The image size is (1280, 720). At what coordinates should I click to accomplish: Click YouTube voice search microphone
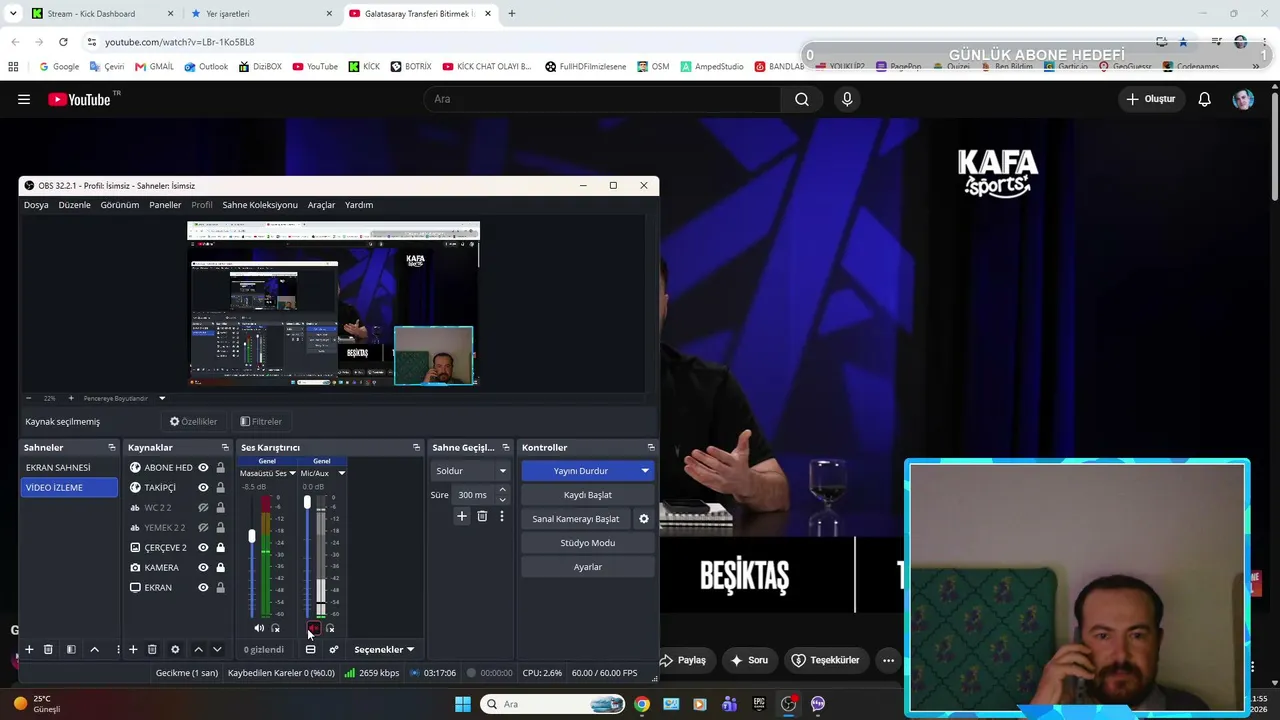847,99
